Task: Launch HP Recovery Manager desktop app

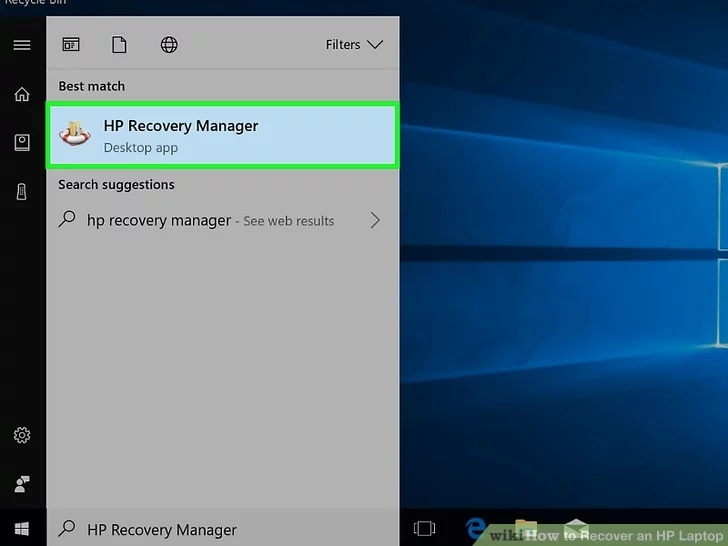Action: (223, 136)
